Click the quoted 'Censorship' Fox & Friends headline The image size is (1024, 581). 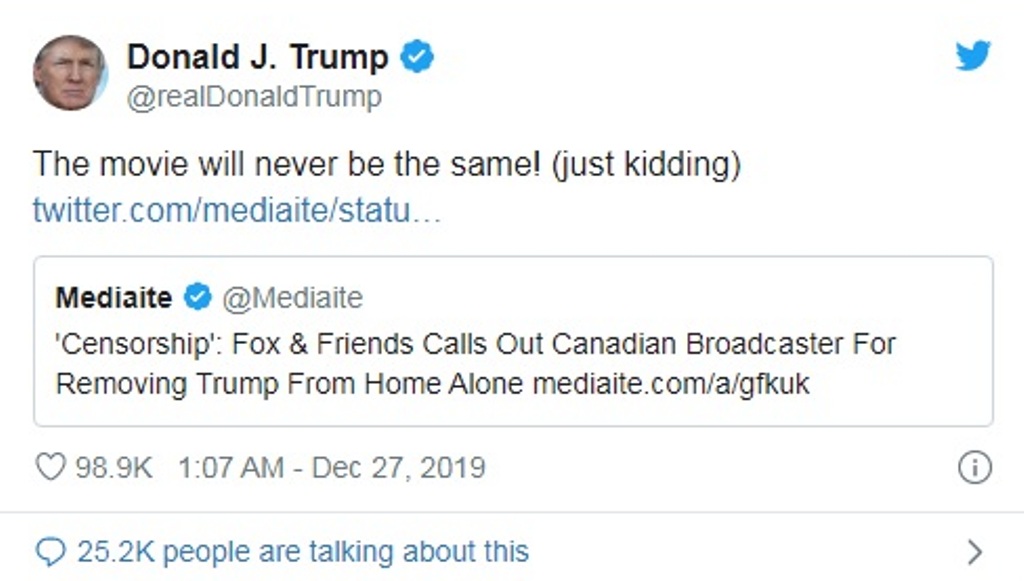coord(475,345)
